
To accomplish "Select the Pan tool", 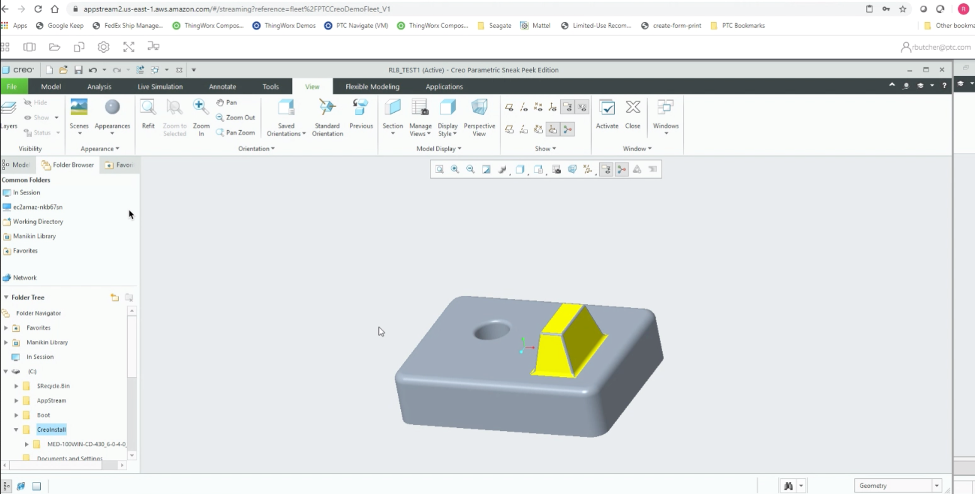I will click(x=226, y=102).
